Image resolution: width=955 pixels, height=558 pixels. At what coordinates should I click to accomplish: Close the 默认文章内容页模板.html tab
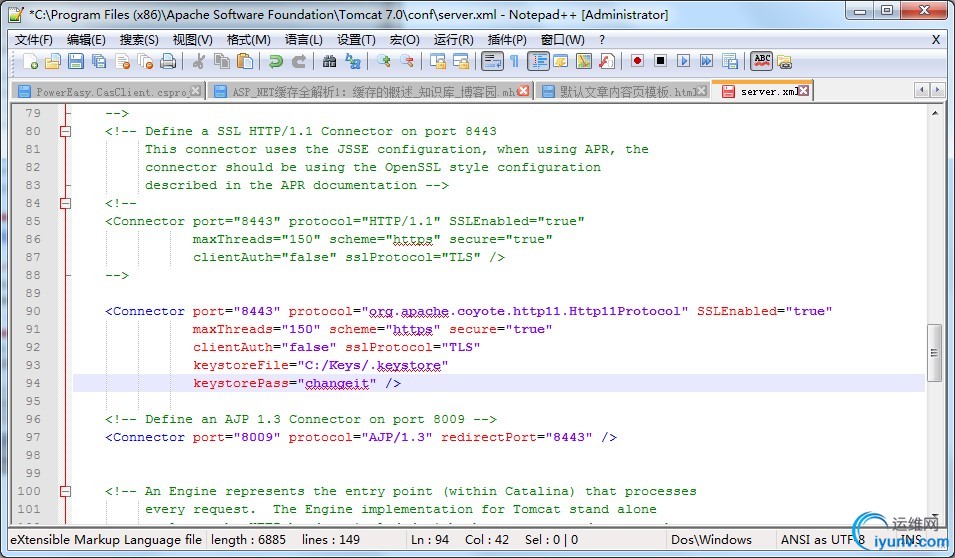[x=702, y=91]
